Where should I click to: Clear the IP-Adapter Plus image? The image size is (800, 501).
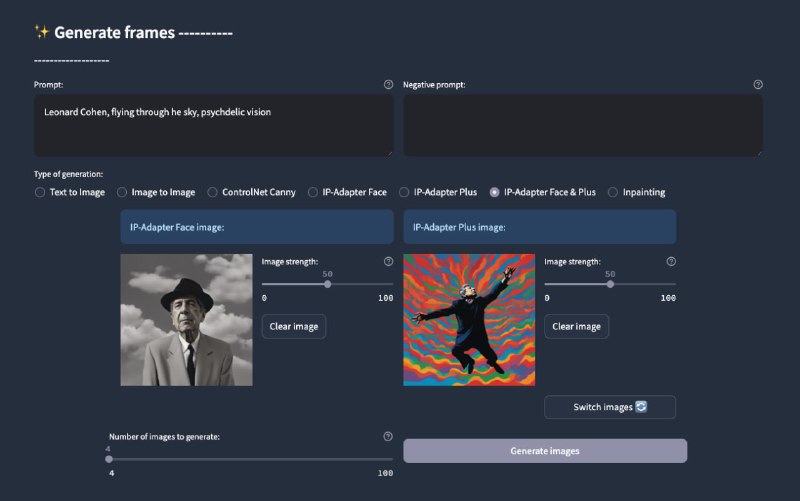point(576,326)
